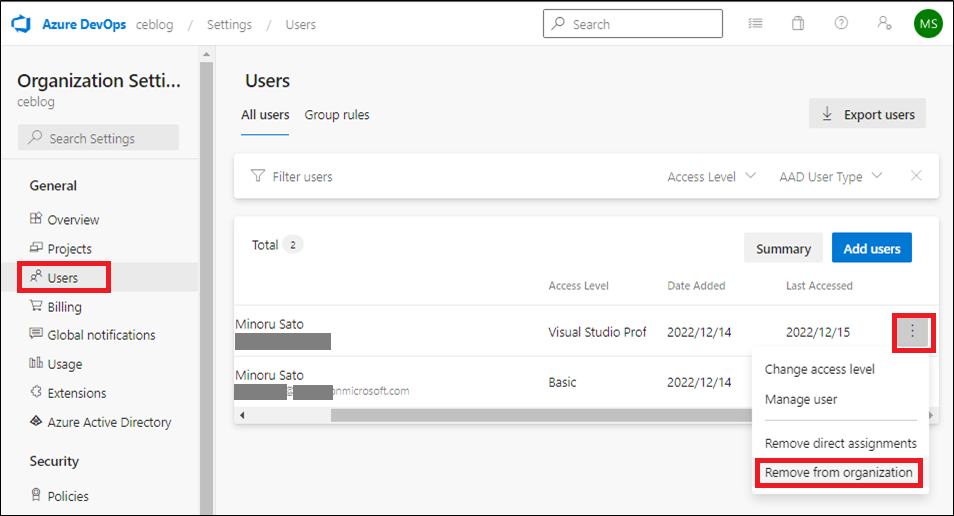954x516 pixels.
Task: Open Global notifications in sidebar
Action: click(x=101, y=335)
